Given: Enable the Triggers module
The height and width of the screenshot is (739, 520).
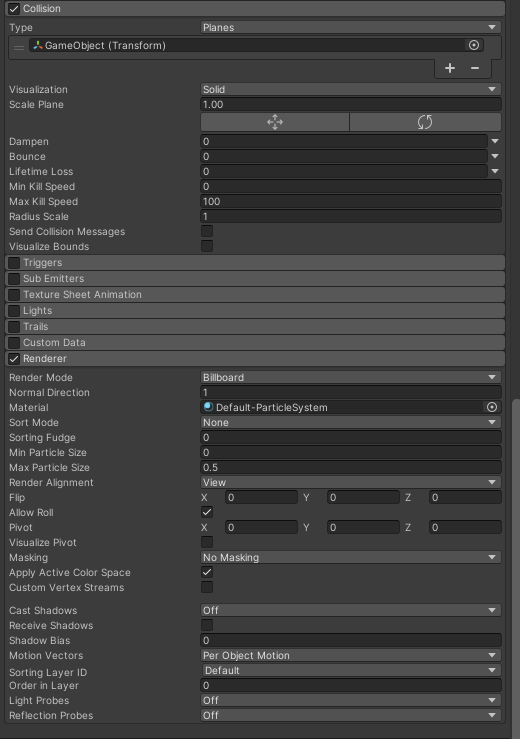Looking at the screenshot, I should (x=14, y=263).
